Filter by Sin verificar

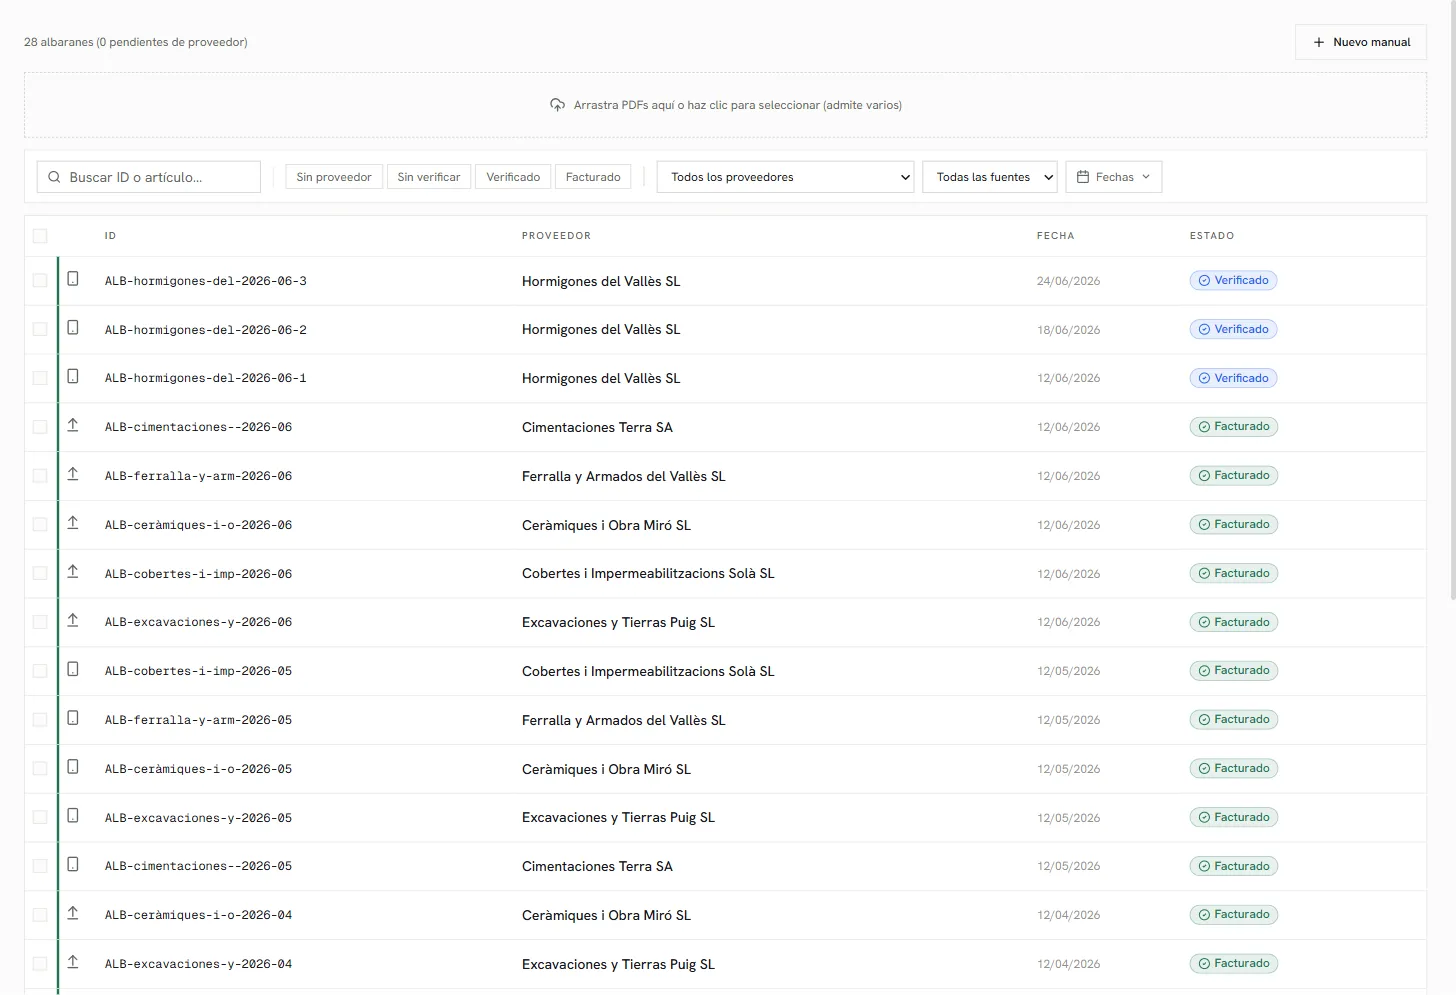click(429, 177)
